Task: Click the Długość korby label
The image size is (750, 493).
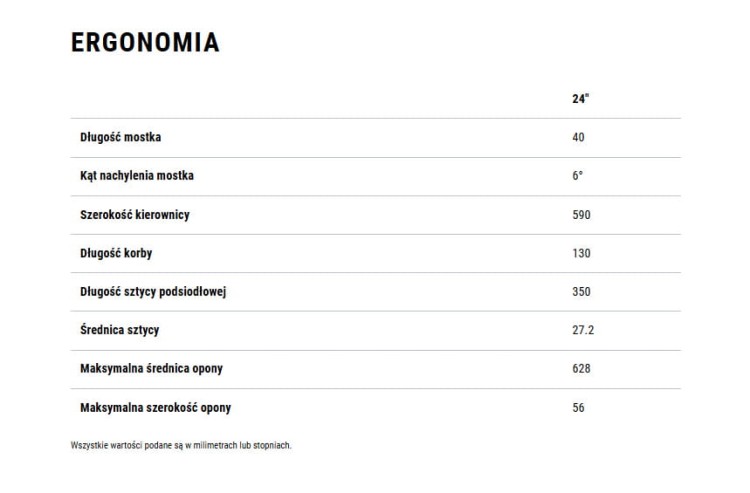Action: 116,253
